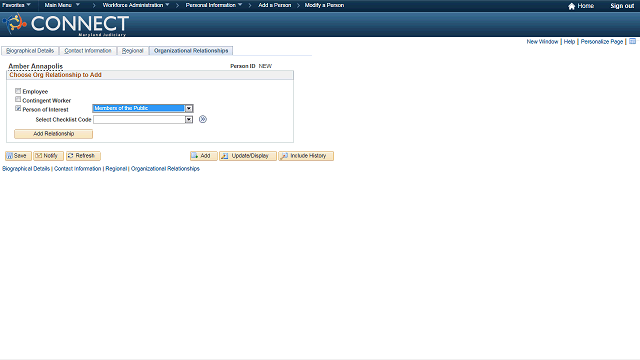This screenshot has height=360, width=640.
Task: Click the Personalize Page link
Action: click(602, 42)
